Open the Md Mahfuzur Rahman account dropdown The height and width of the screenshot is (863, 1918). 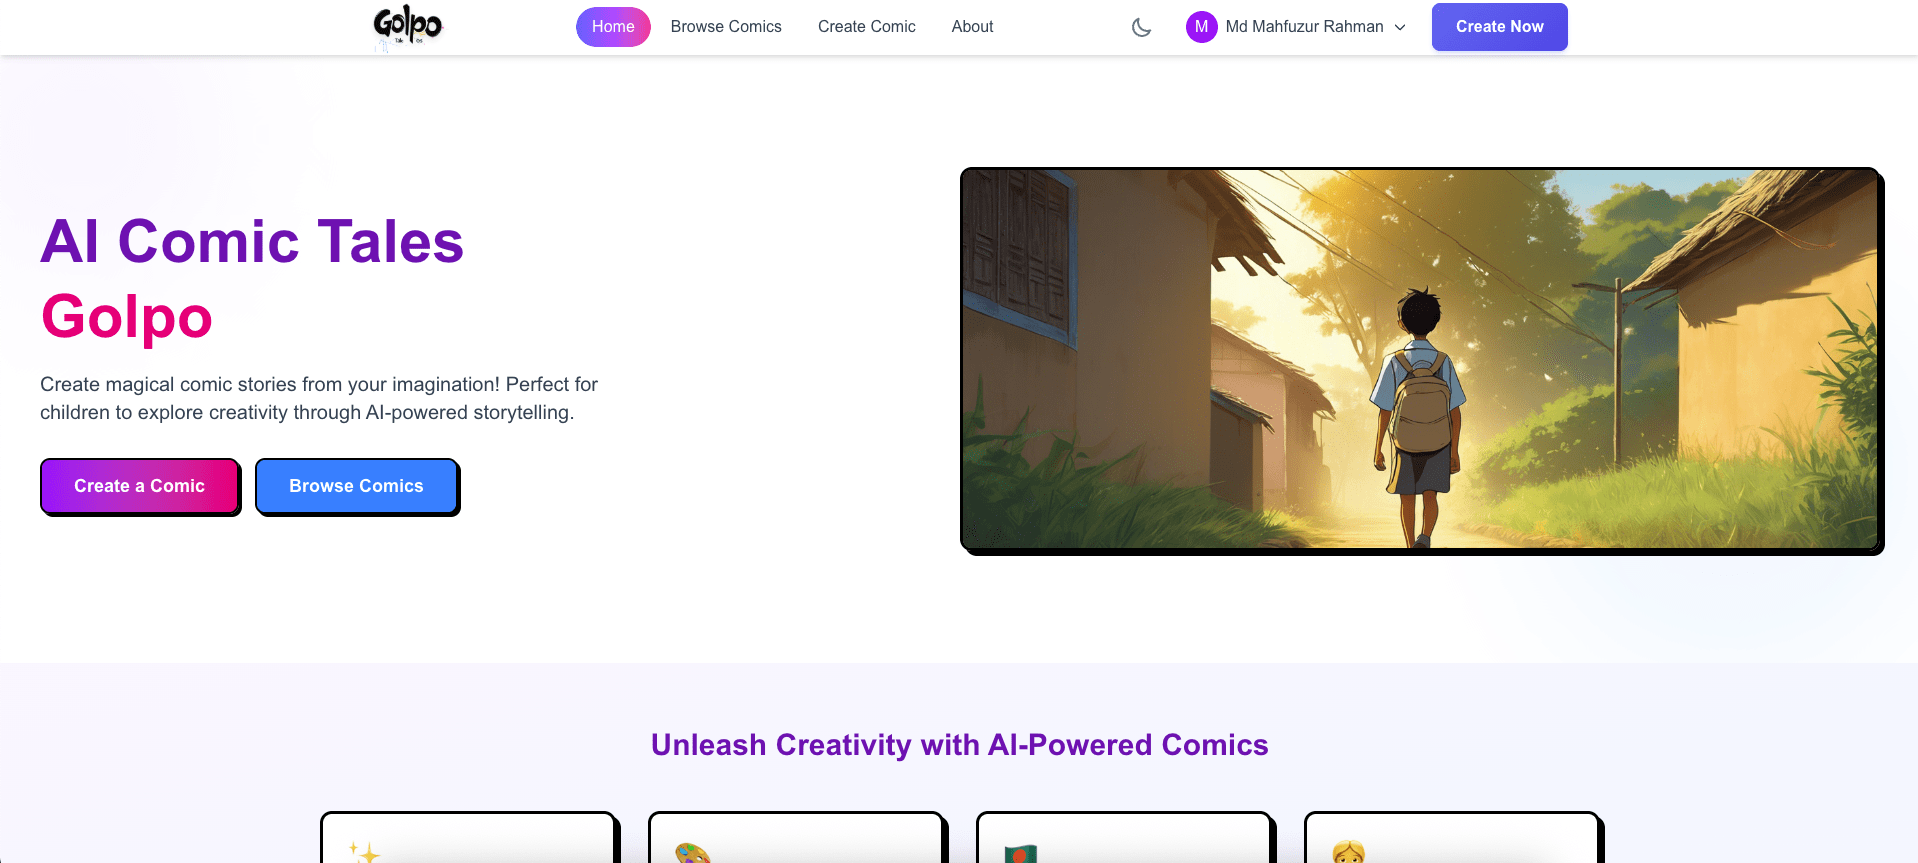coord(1296,27)
